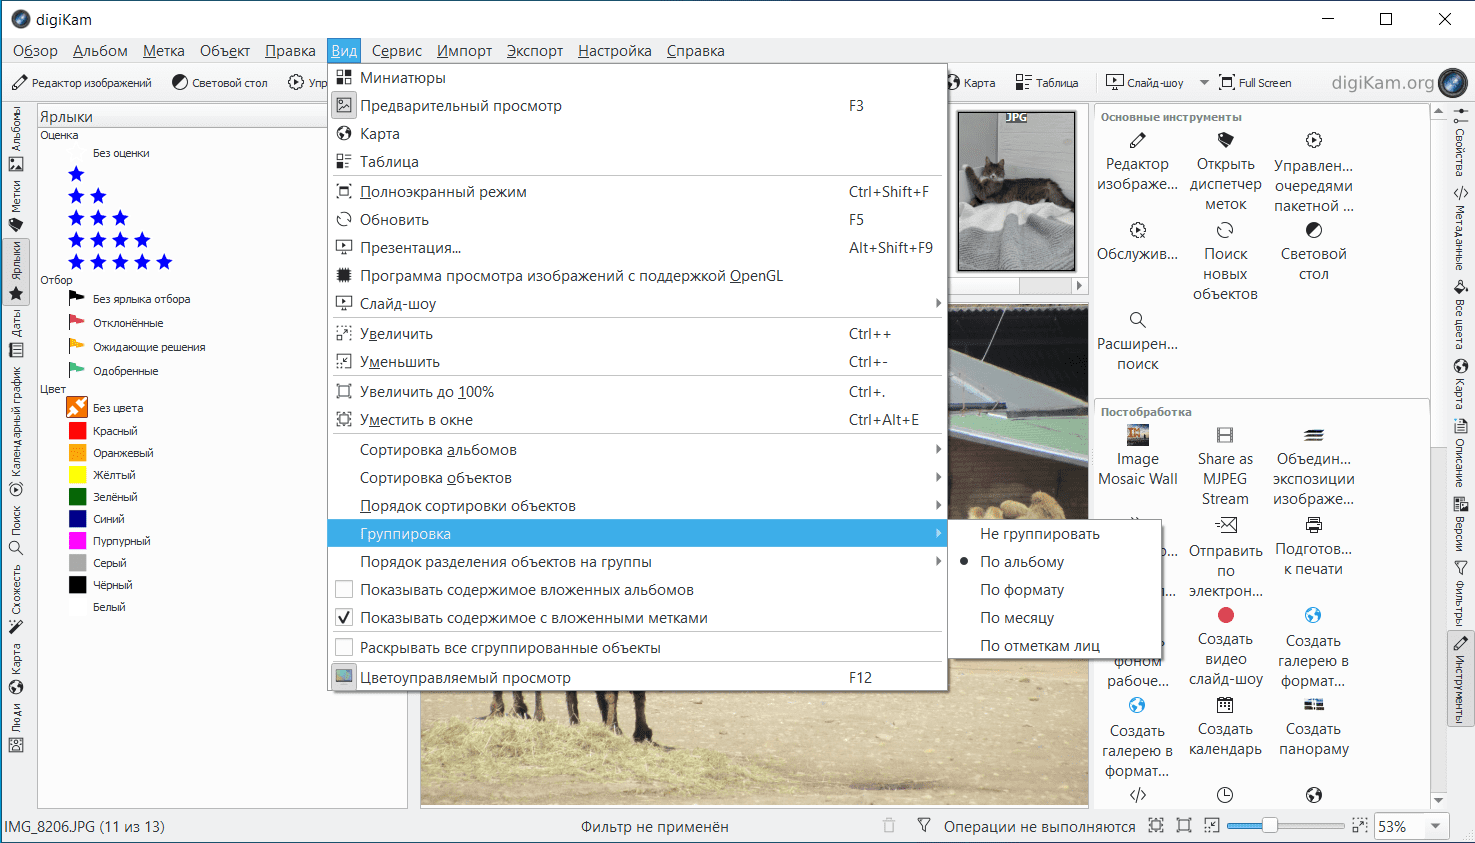Open the Фильтры right sidebar tab
This screenshot has height=843, width=1475.
(x=1460, y=593)
